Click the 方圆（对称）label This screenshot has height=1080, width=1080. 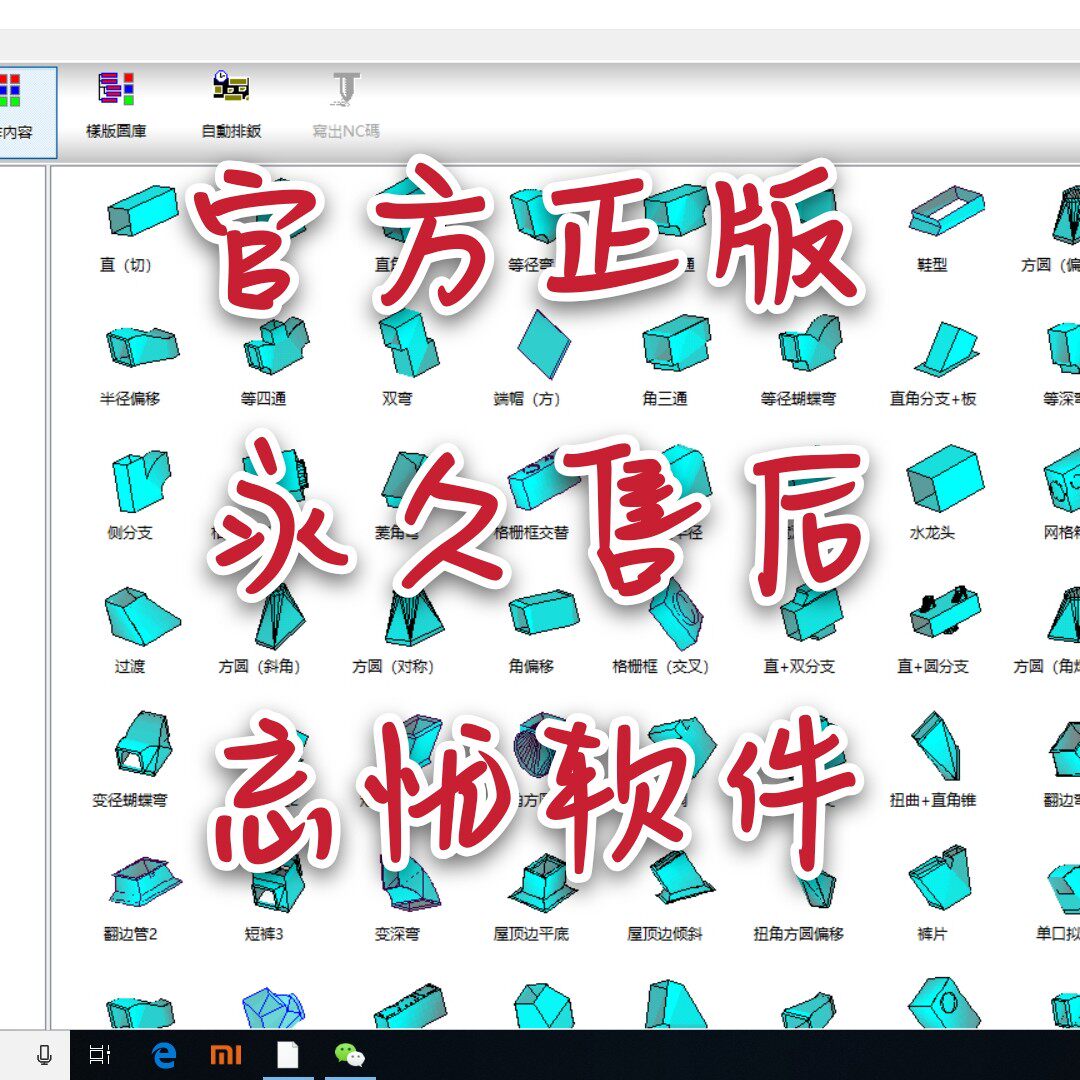click(x=393, y=667)
